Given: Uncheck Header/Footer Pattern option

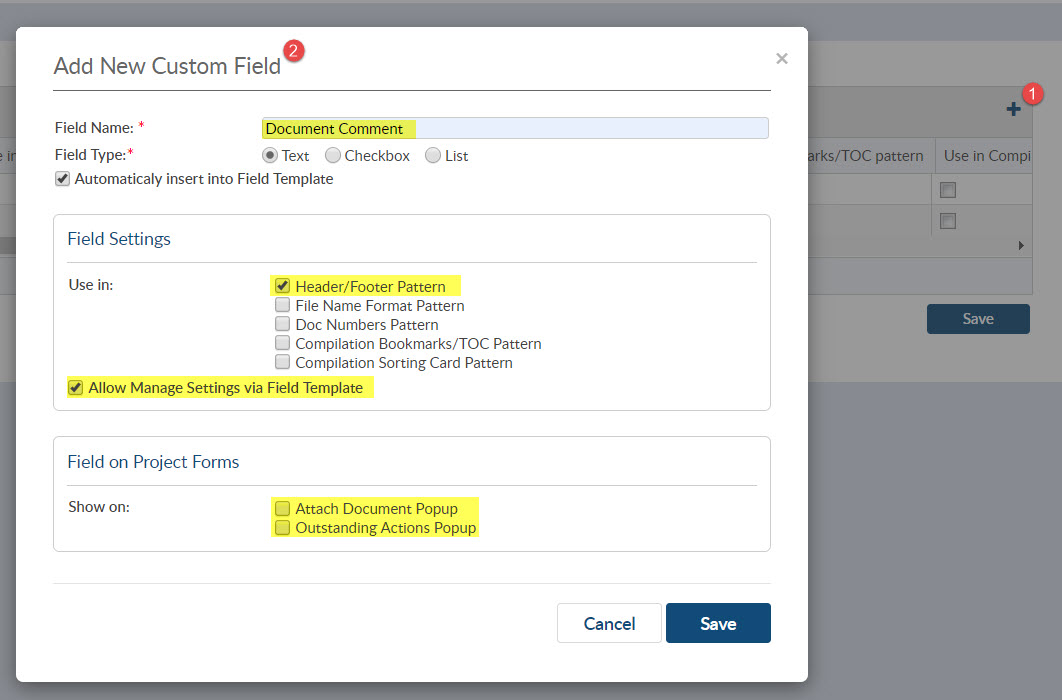Looking at the screenshot, I should [283, 286].
